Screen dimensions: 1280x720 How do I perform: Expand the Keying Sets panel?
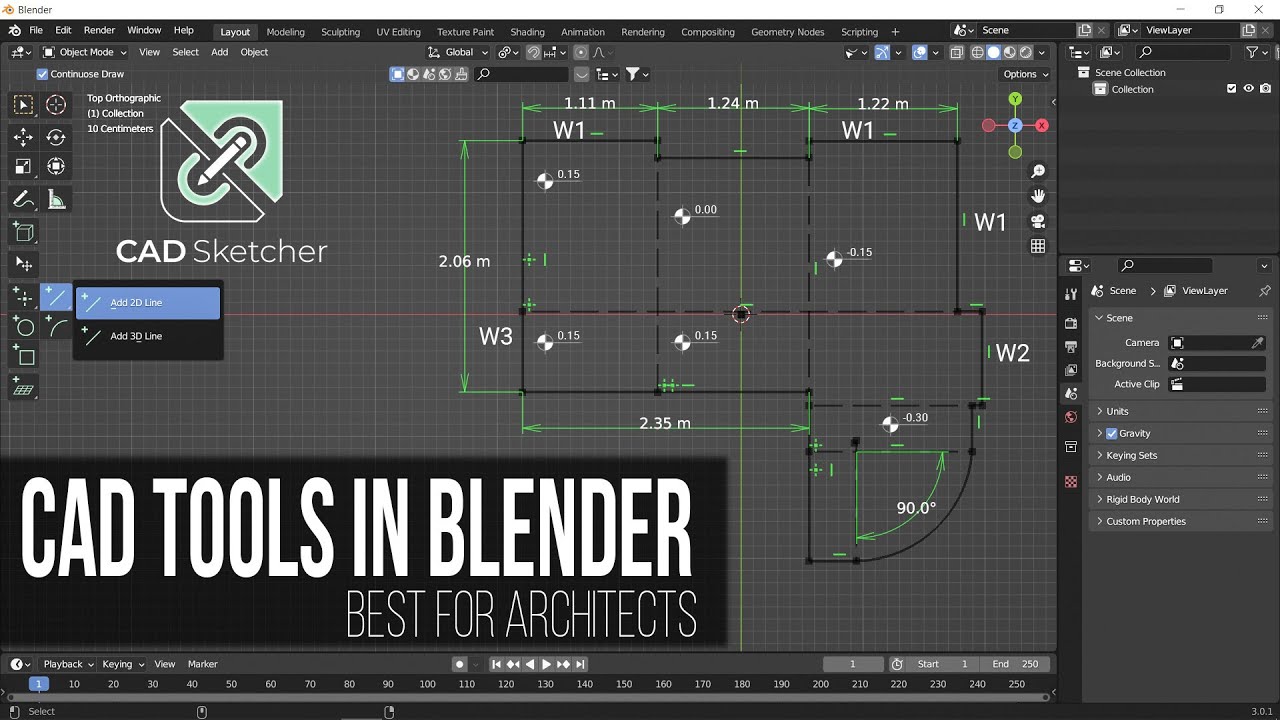coord(1180,455)
